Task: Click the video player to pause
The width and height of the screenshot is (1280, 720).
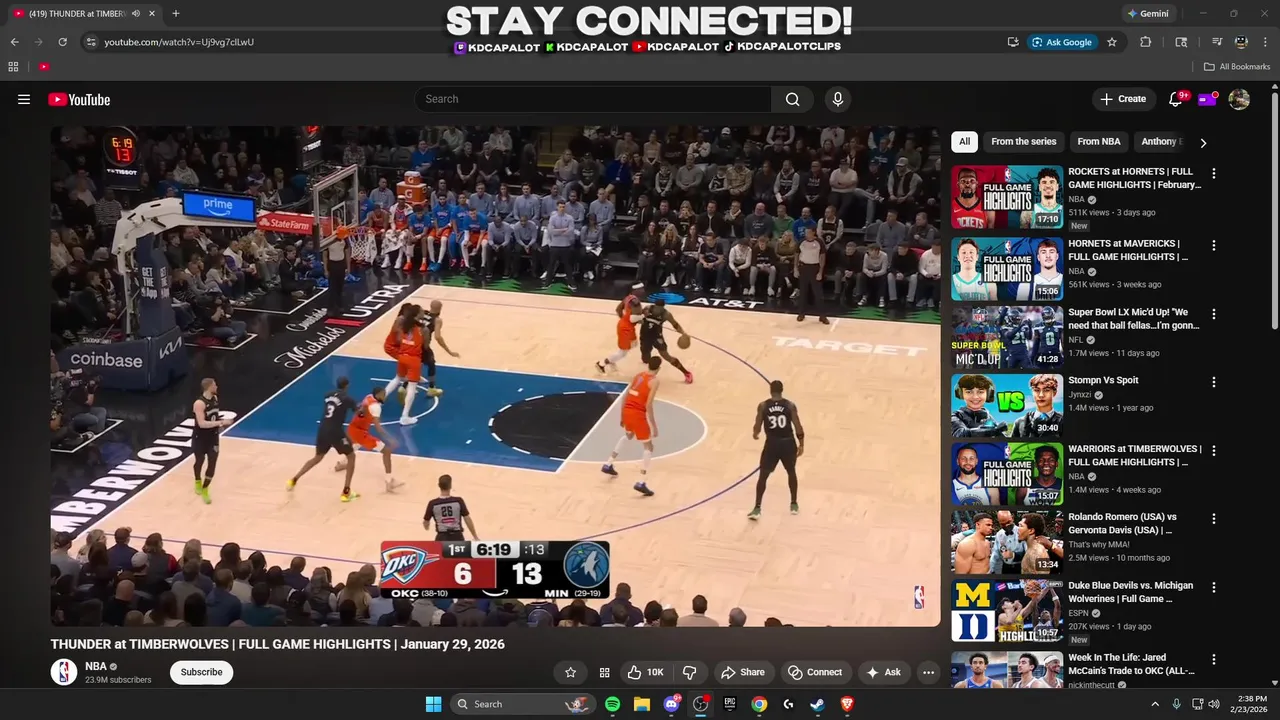Action: click(x=496, y=375)
